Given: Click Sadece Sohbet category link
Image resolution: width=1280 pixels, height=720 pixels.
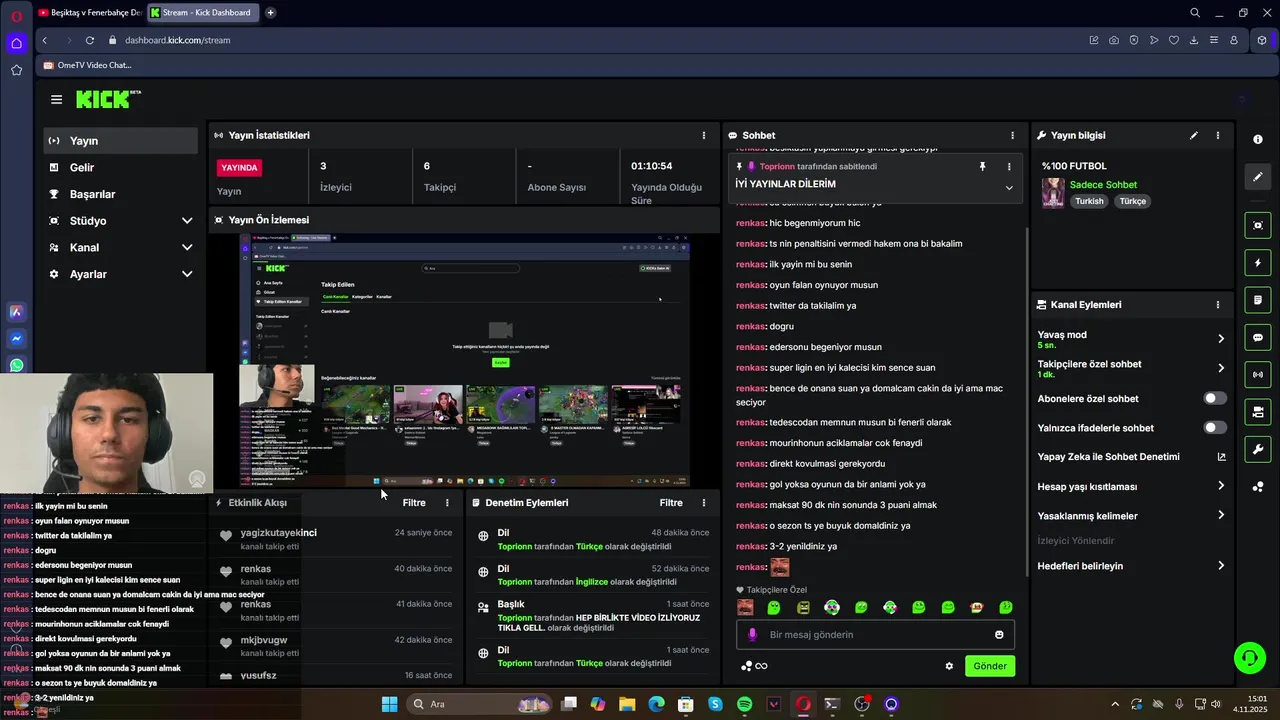Looking at the screenshot, I should point(1103,185).
